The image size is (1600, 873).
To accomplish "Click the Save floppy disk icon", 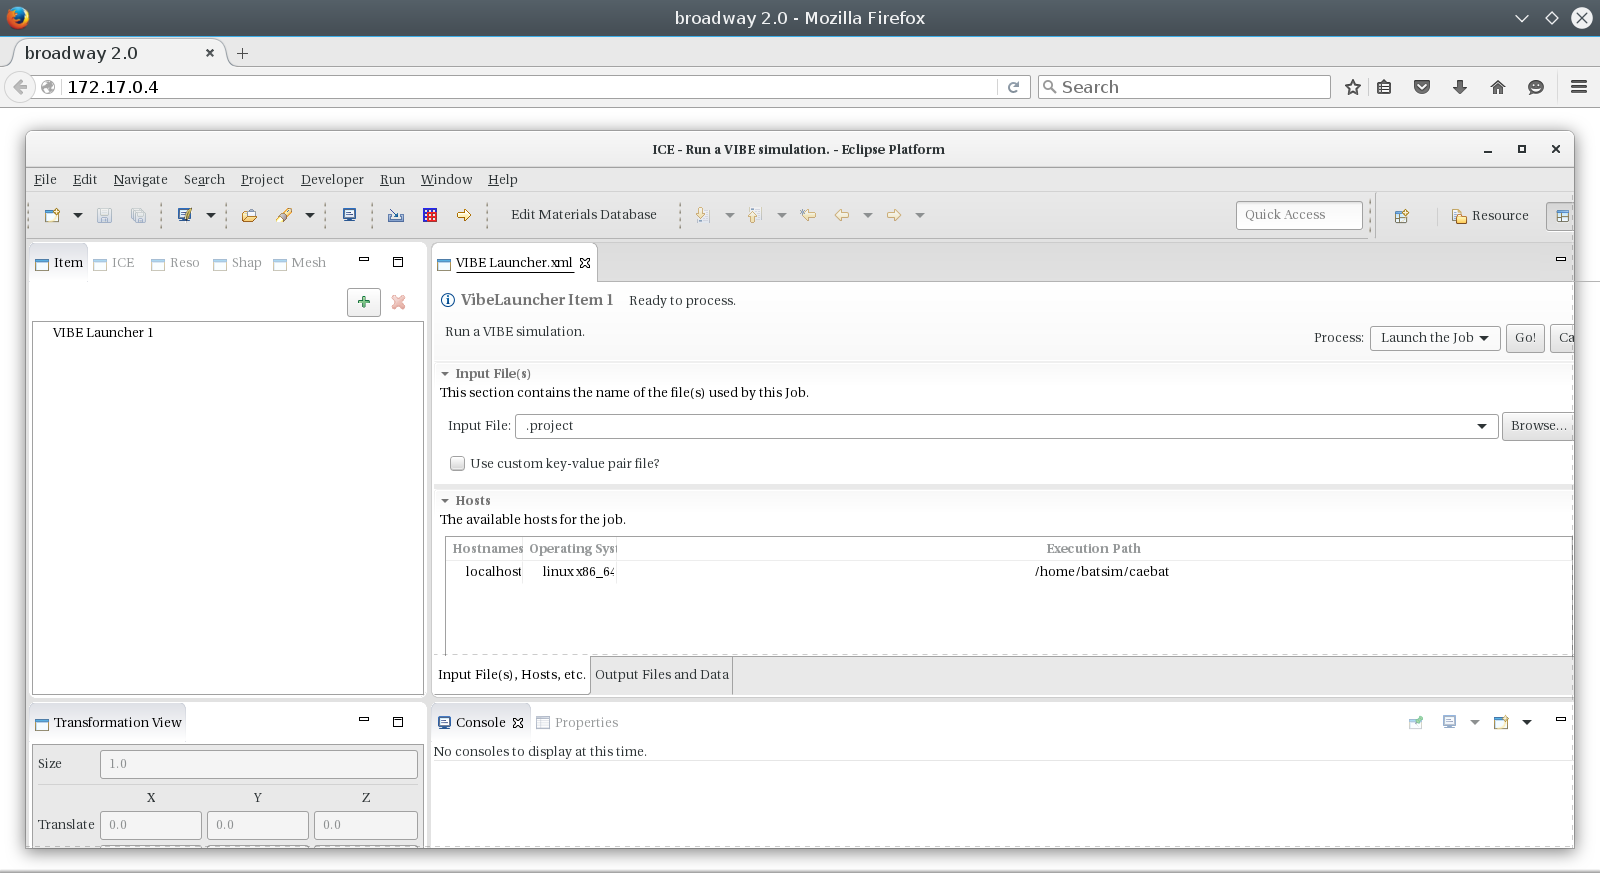I will [x=104, y=215].
